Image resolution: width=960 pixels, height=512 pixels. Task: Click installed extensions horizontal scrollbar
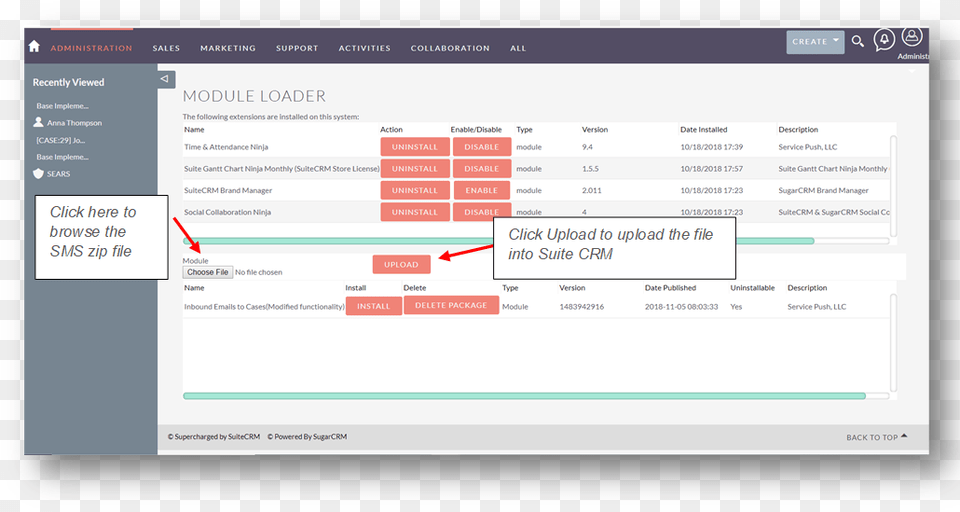pos(498,241)
